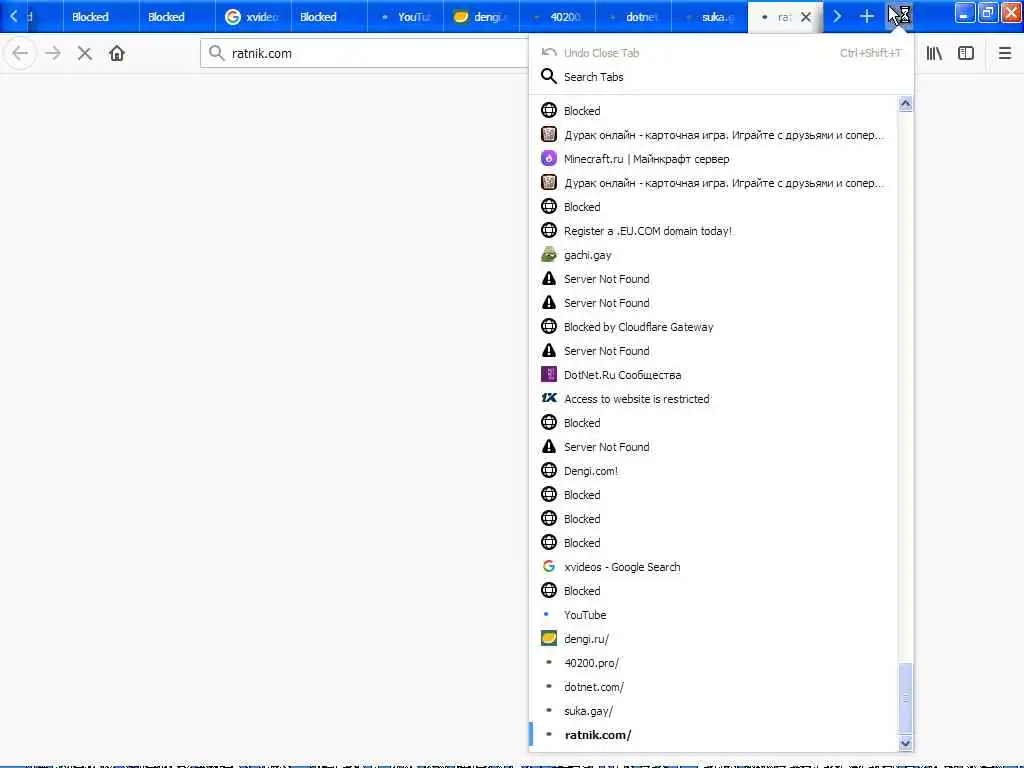Click the 1X favicon in list
The width and height of the screenshot is (1024, 768).
549,398
